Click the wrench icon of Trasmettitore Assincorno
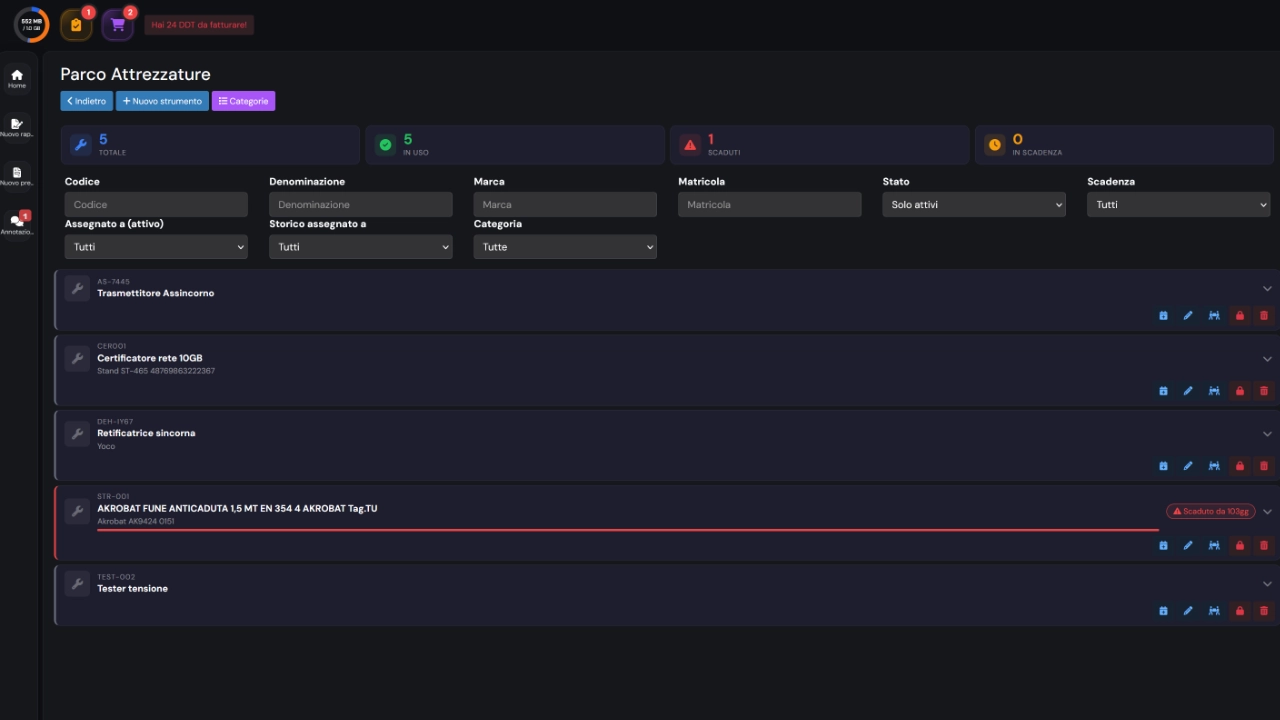The width and height of the screenshot is (1280, 720). 77,288
